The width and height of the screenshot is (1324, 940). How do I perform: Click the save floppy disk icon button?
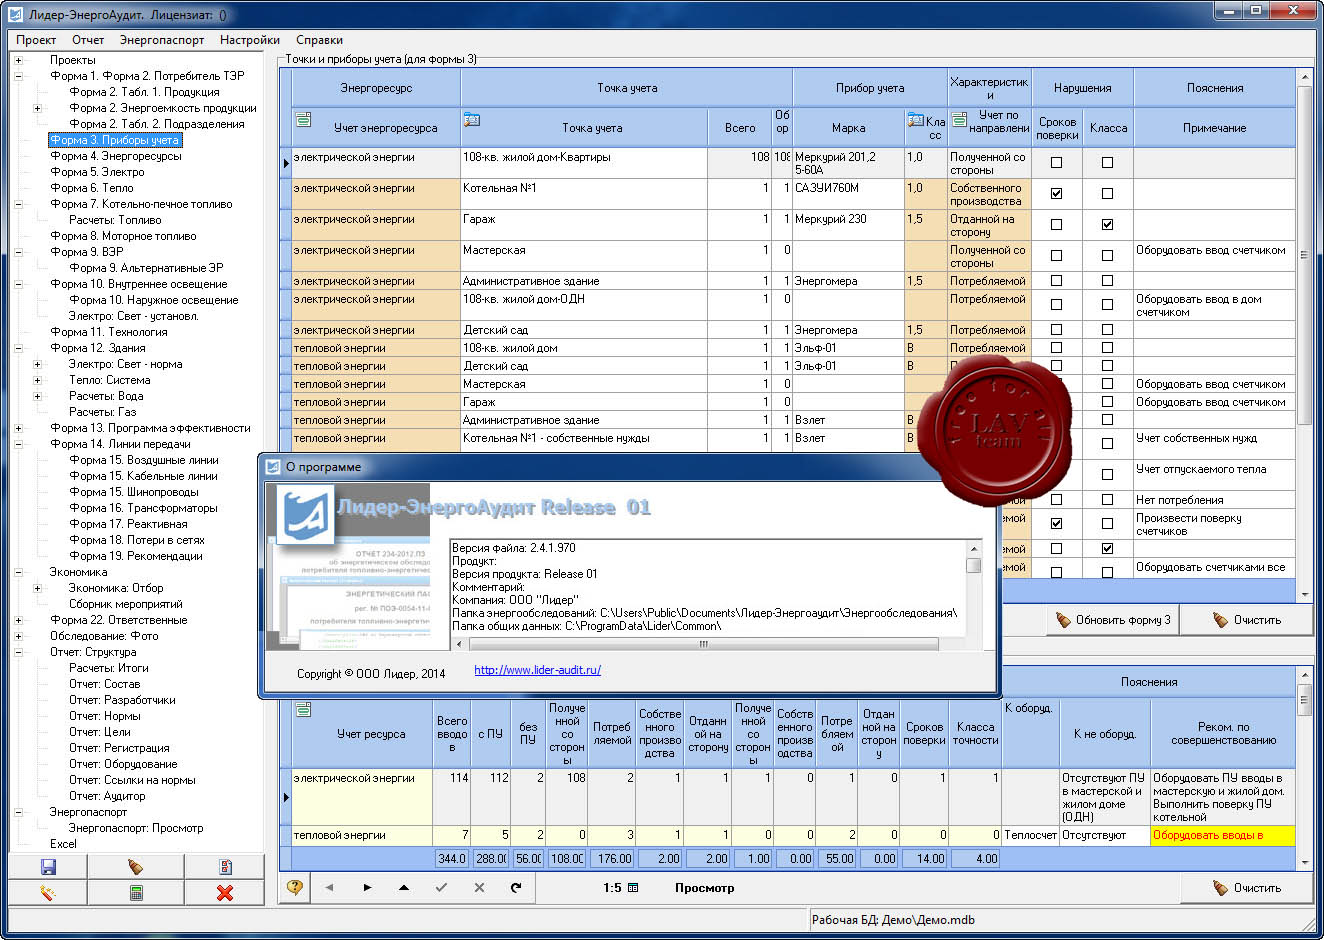pyautogui.click(x=47, y=867)
